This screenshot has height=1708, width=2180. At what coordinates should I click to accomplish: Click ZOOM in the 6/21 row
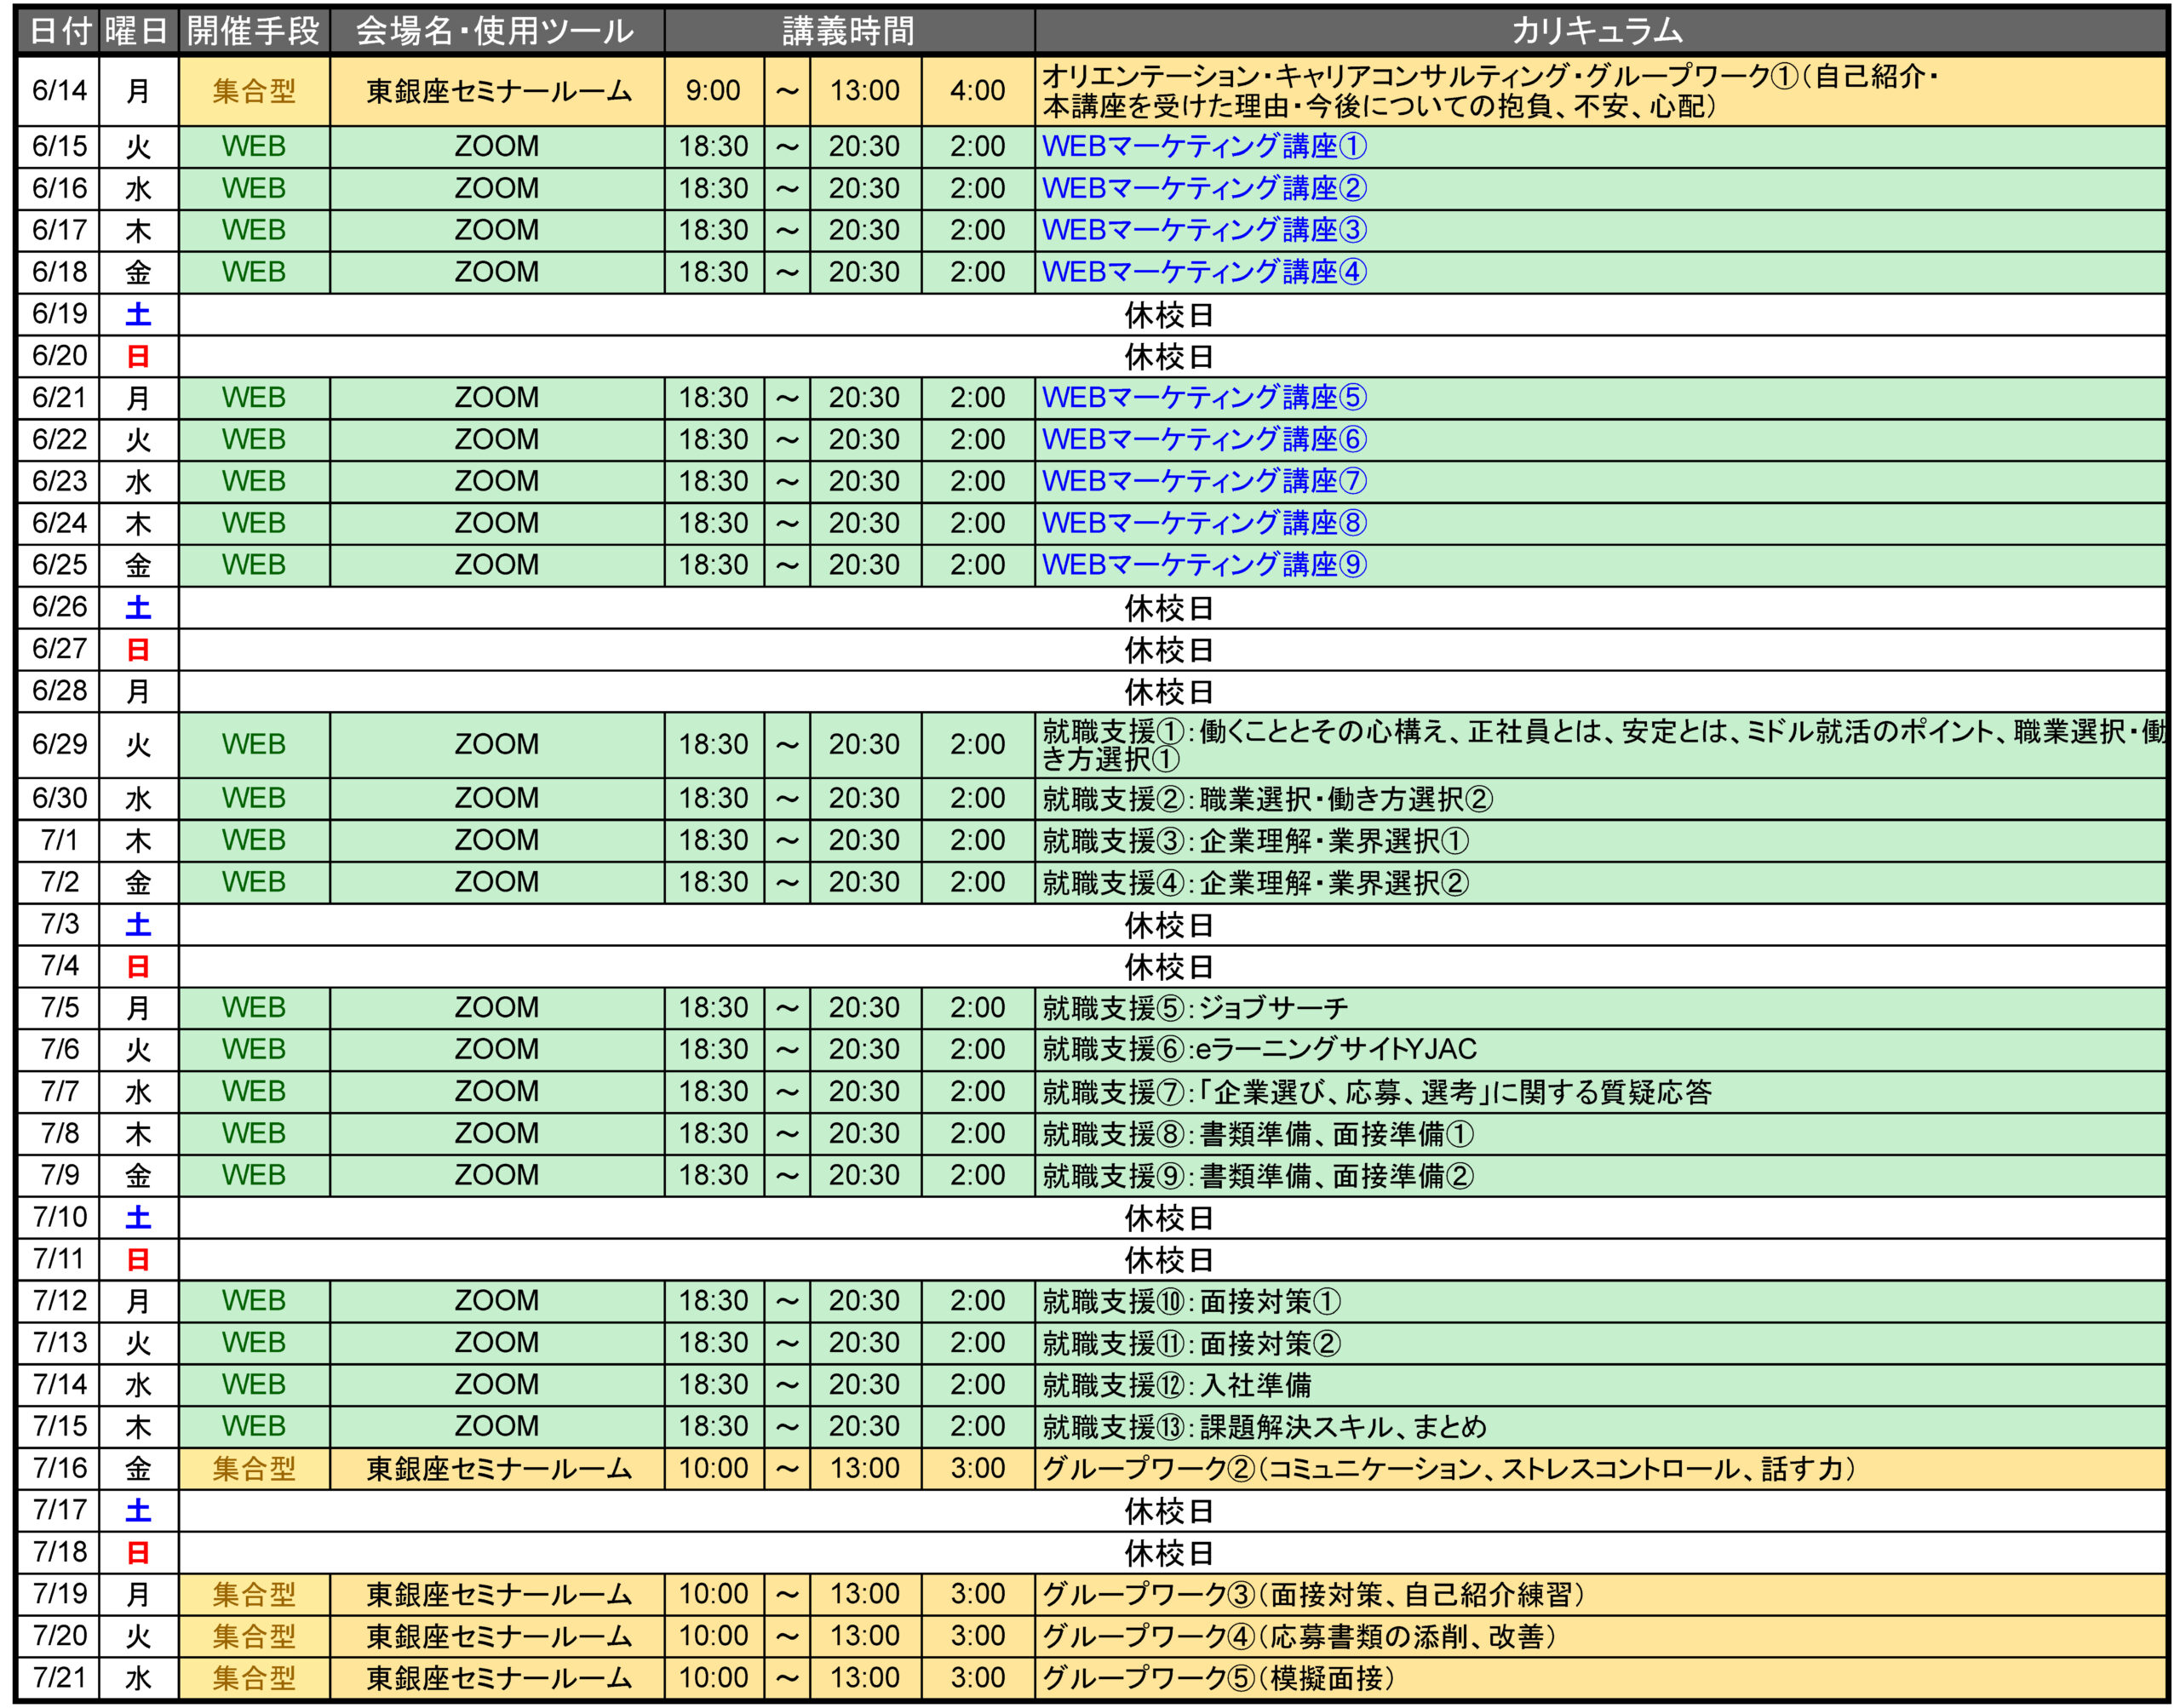pos(497,398)
